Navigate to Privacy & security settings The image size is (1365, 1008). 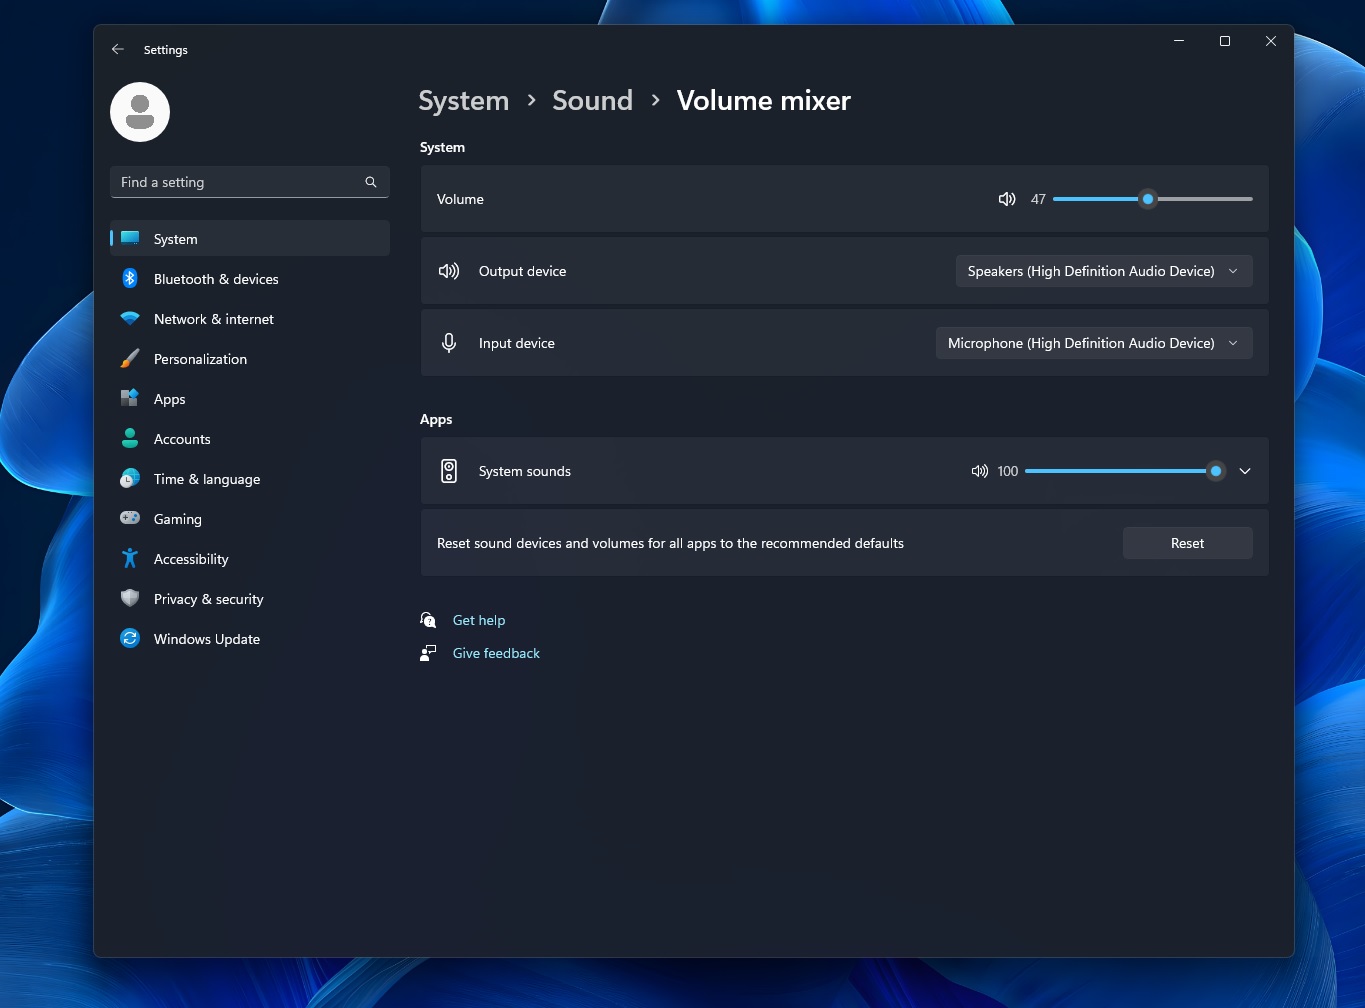(x=208, y=598)
